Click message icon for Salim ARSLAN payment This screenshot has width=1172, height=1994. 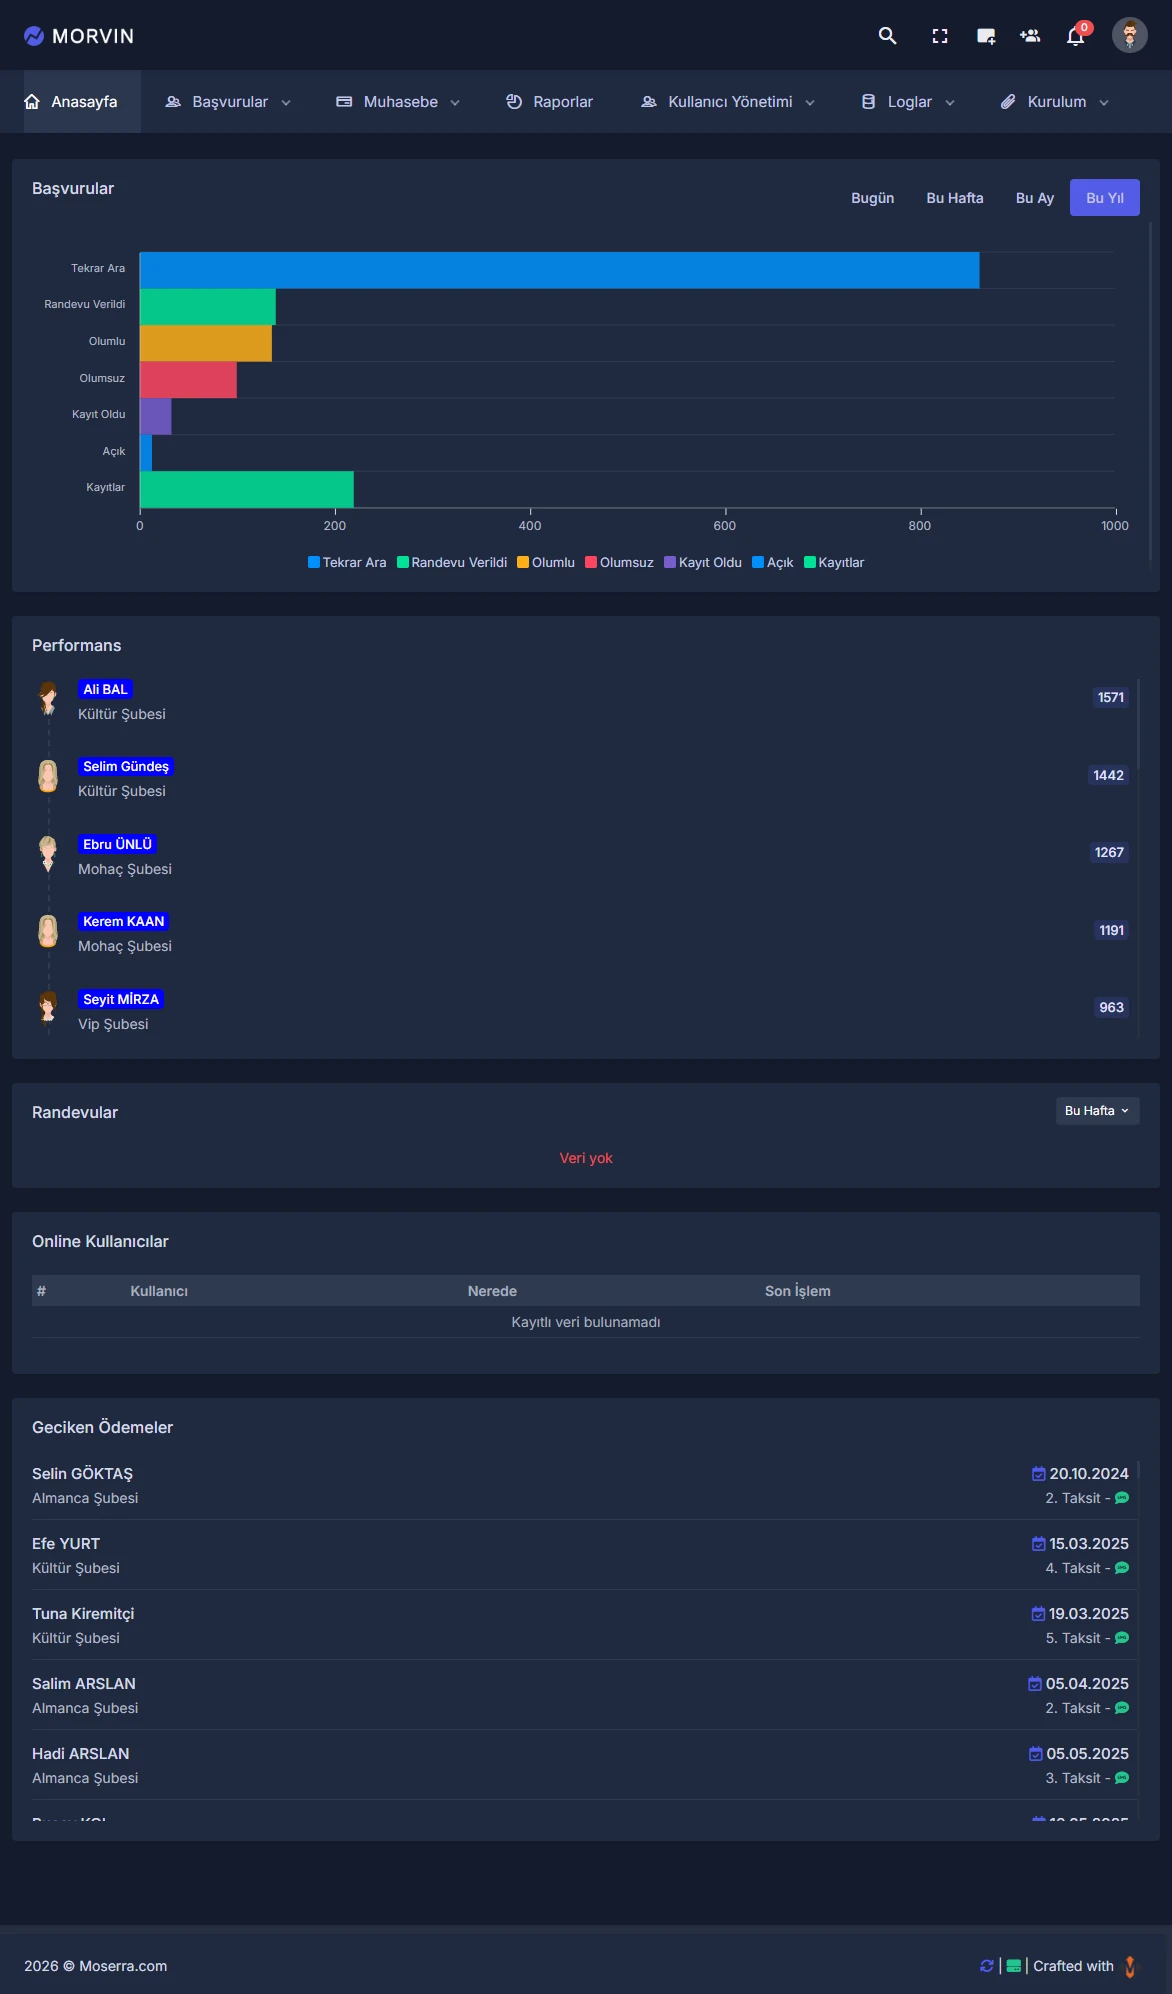pos(1122,1708)
